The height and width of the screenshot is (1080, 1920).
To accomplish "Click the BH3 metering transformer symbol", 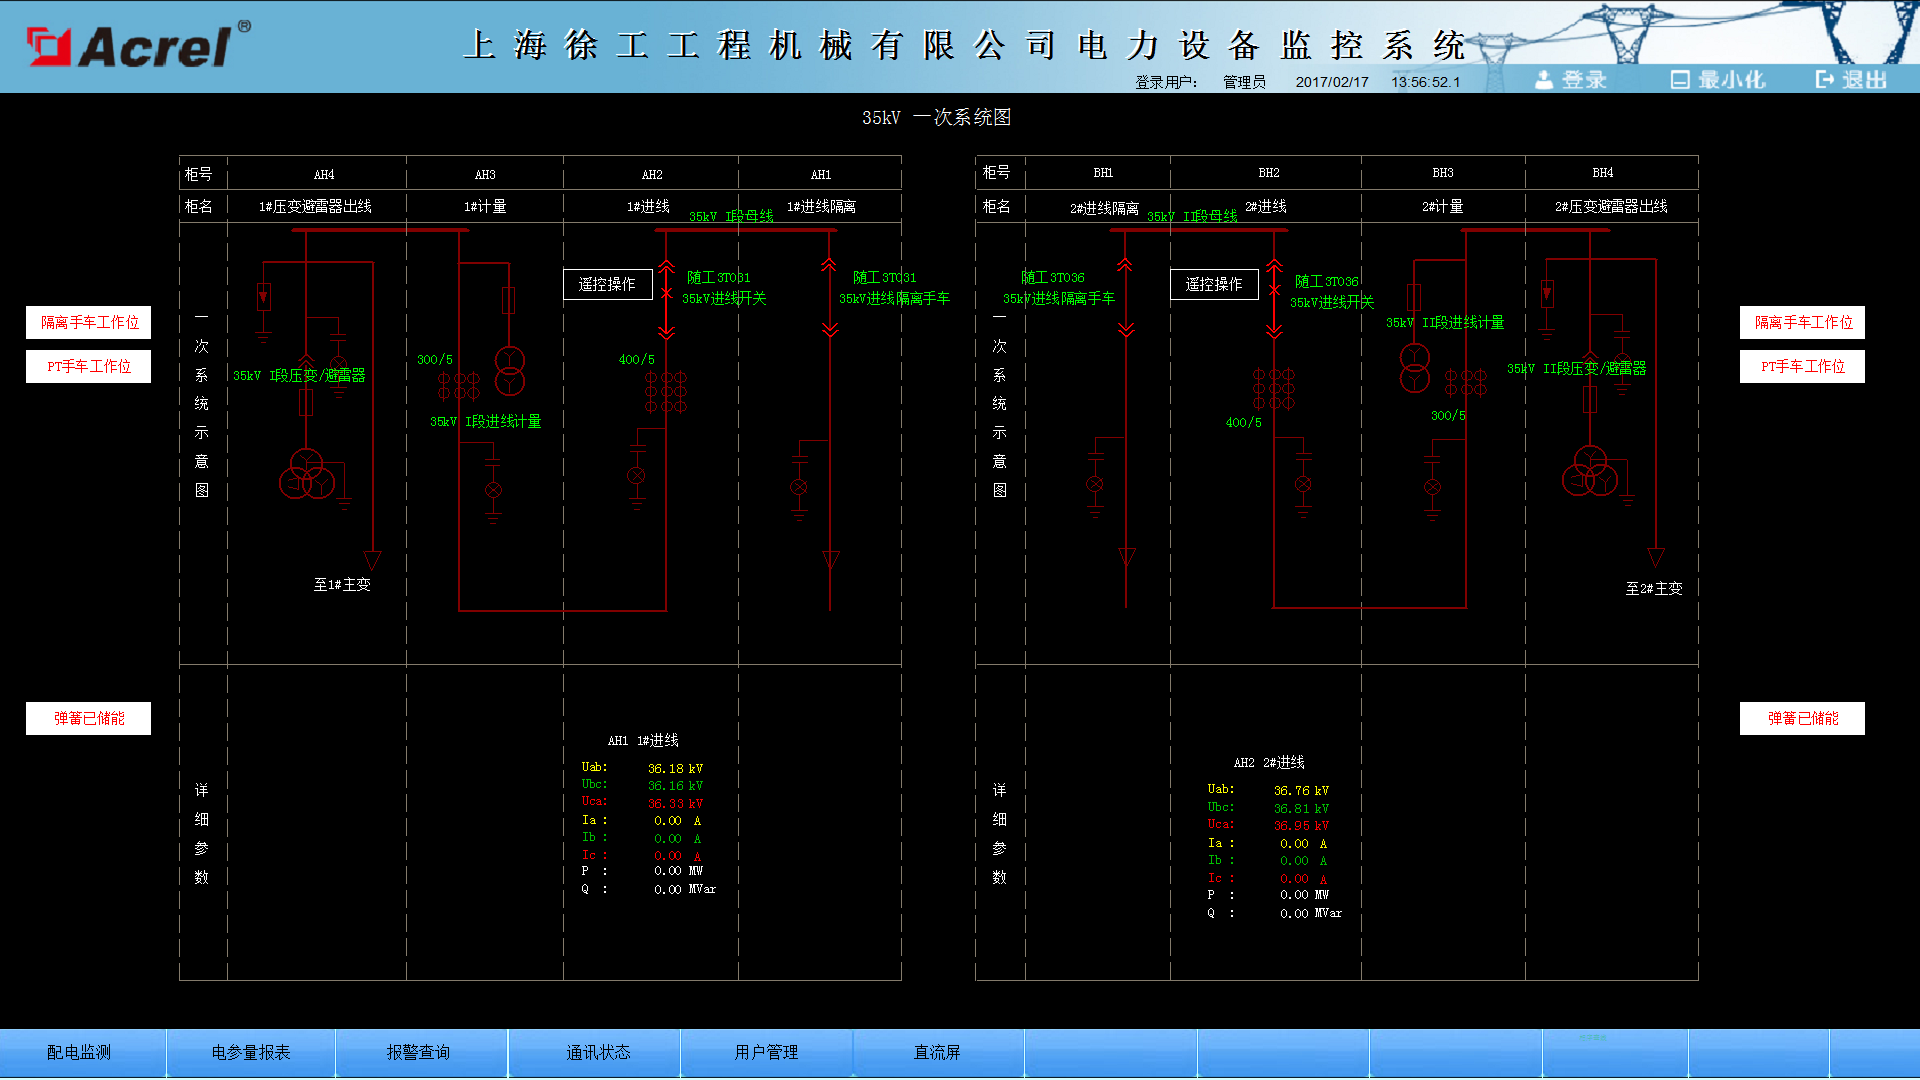I will point(1414,368).
